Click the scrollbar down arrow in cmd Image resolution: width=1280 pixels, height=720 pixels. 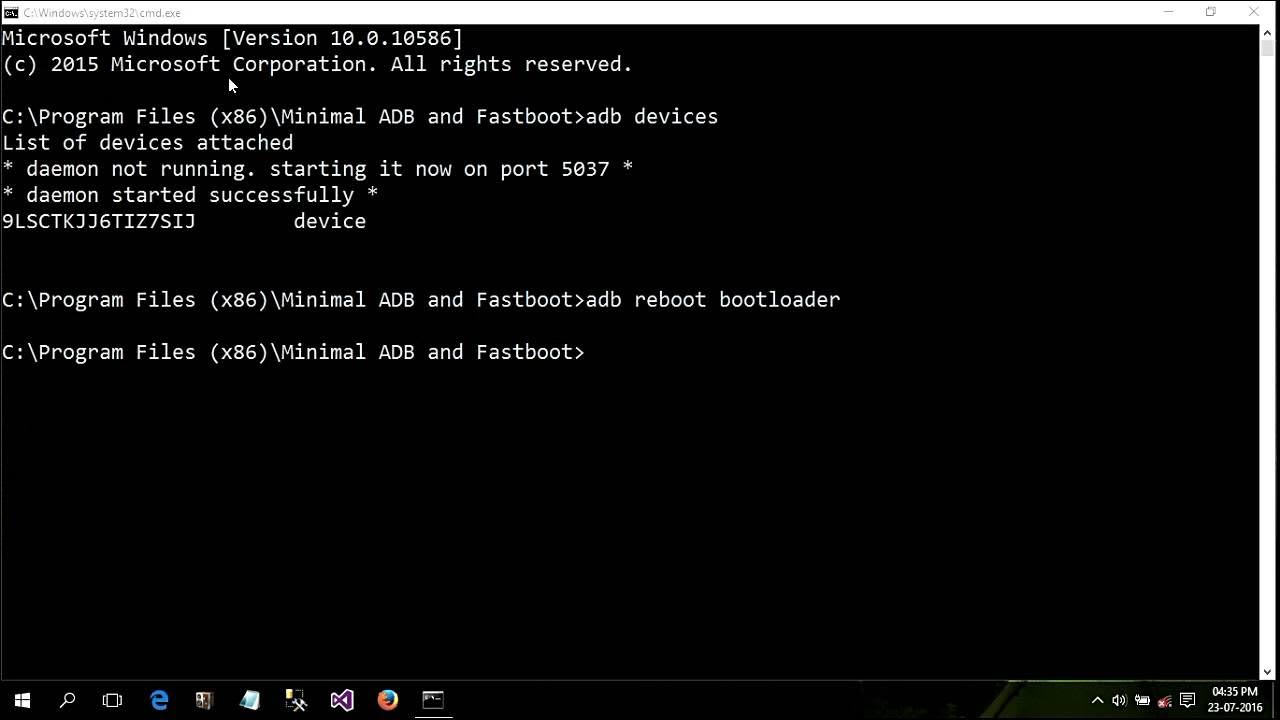click(x=1268, y=673)
